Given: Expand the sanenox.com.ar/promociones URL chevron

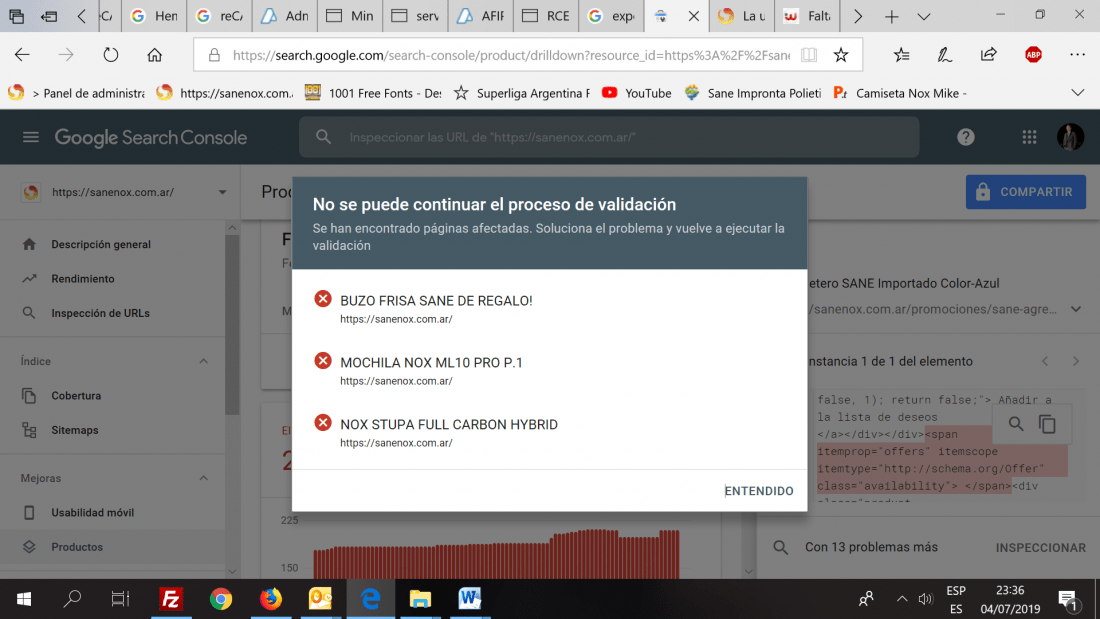Looking at the screenshot, I should point(1075,309).
